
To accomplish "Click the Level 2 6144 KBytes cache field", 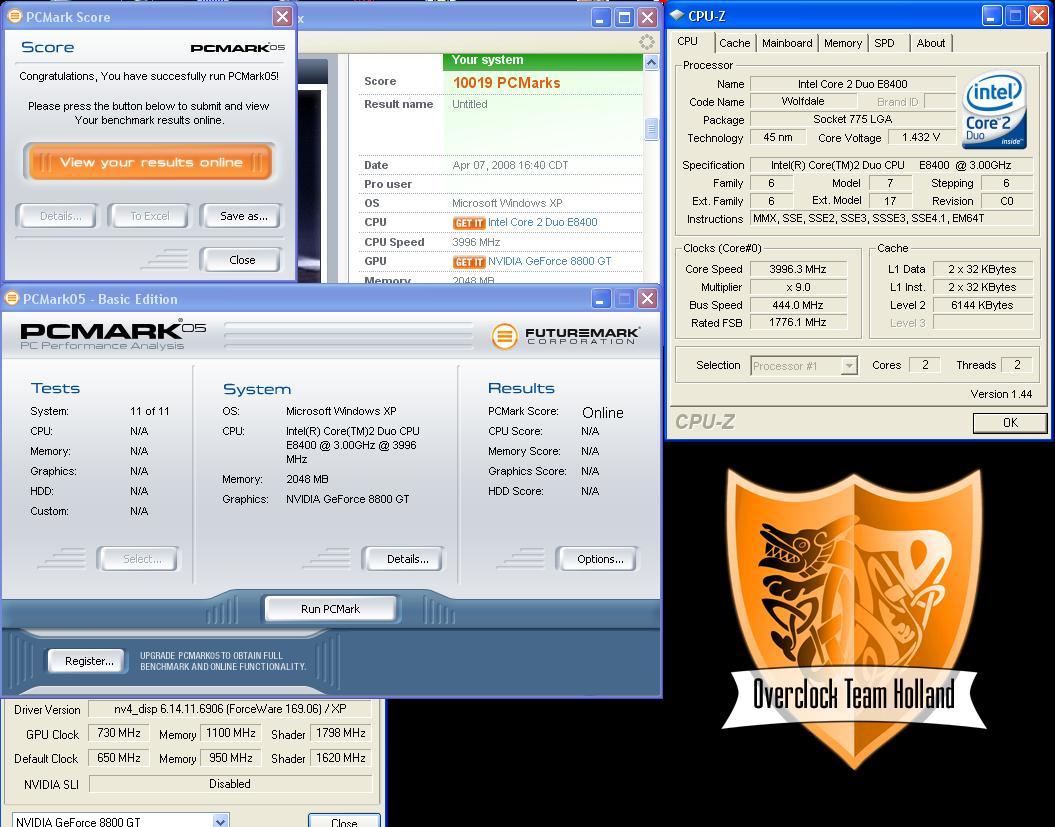I will coord(982,305).
